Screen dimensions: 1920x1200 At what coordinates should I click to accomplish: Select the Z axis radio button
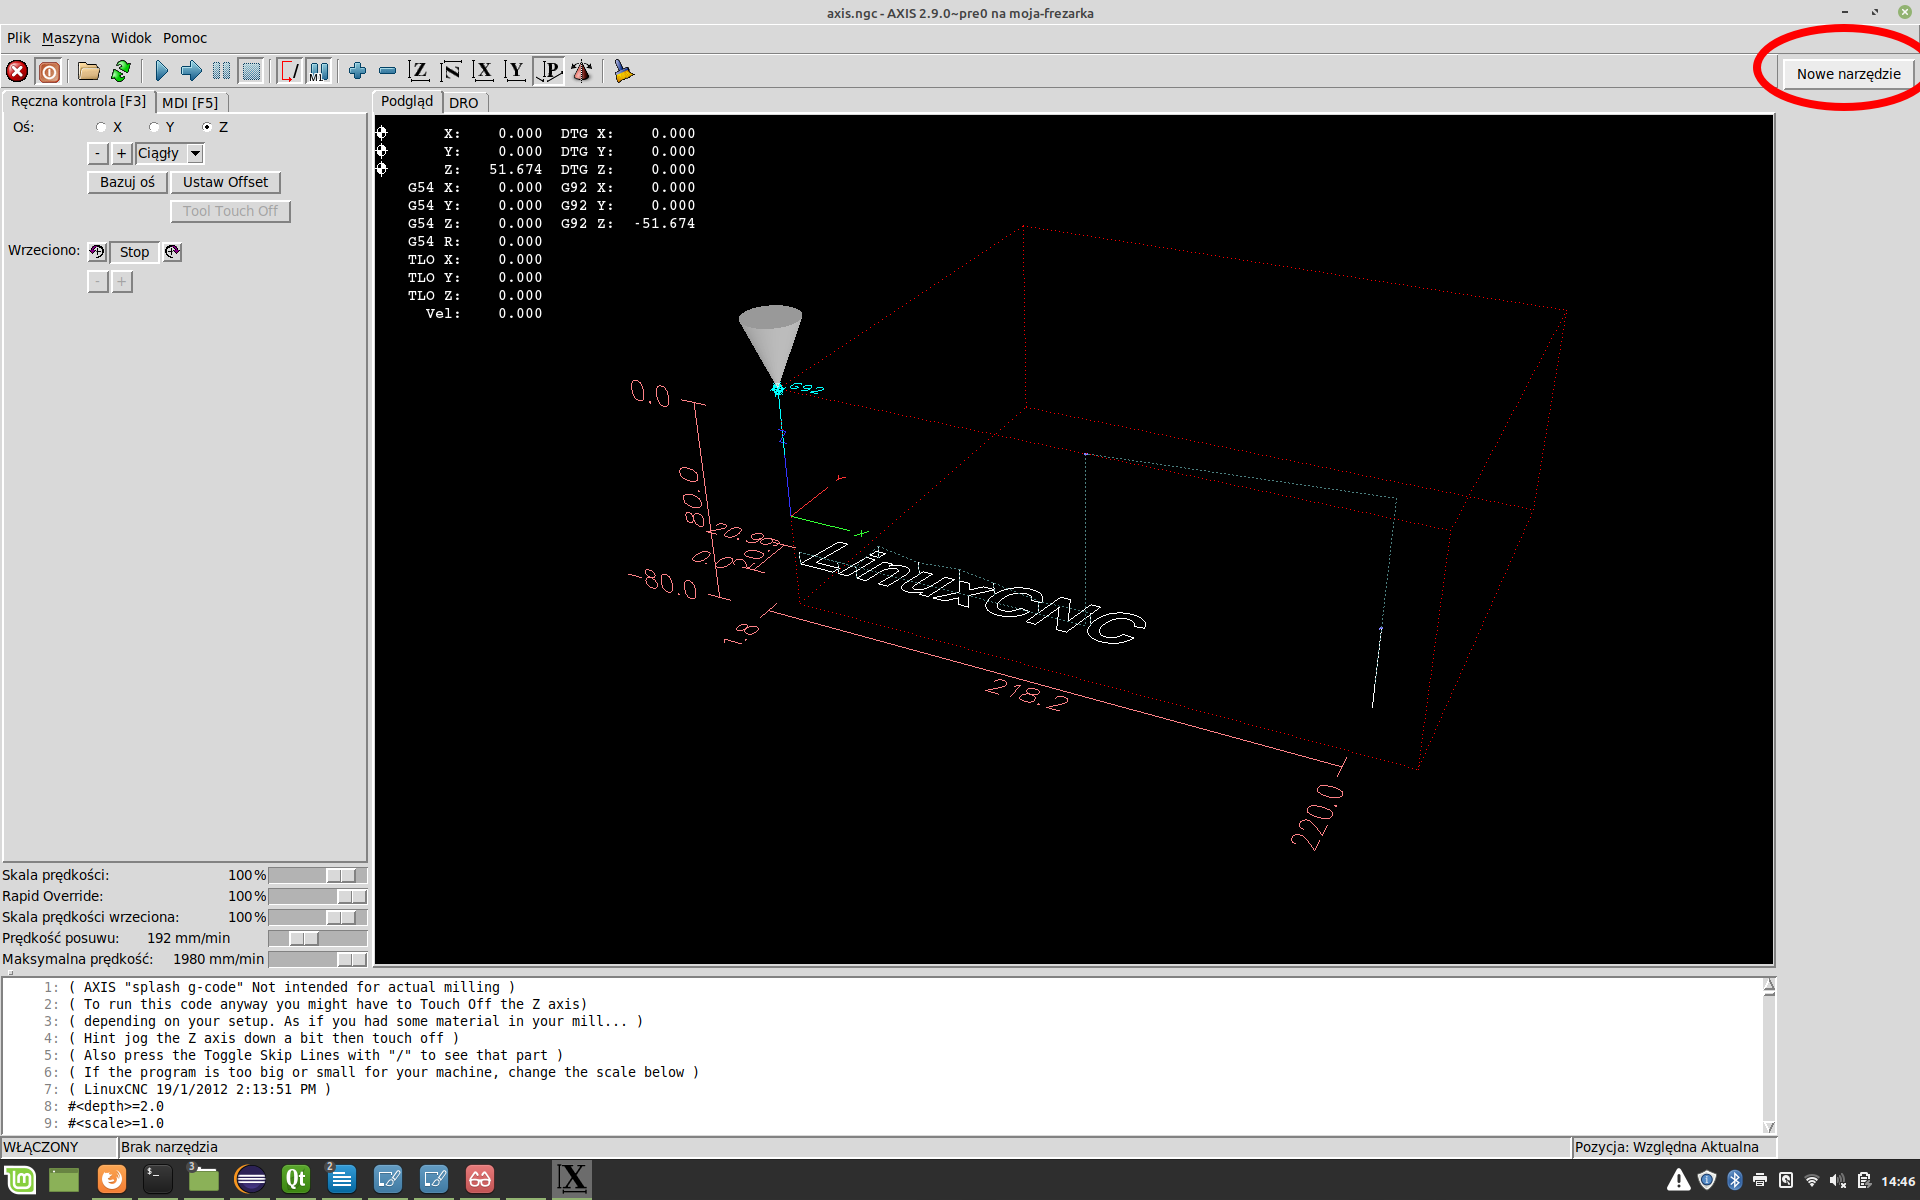[207, 127]
